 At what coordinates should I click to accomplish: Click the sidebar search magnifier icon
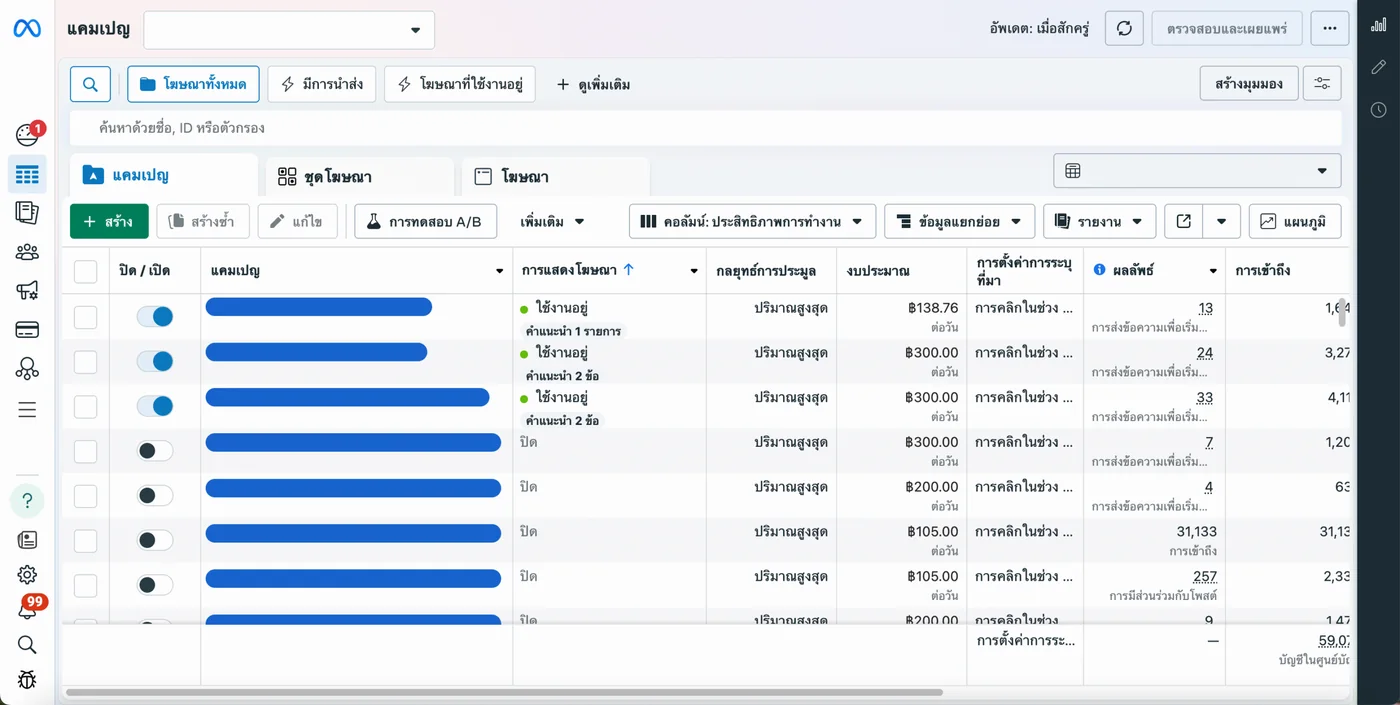pos(27,645)
